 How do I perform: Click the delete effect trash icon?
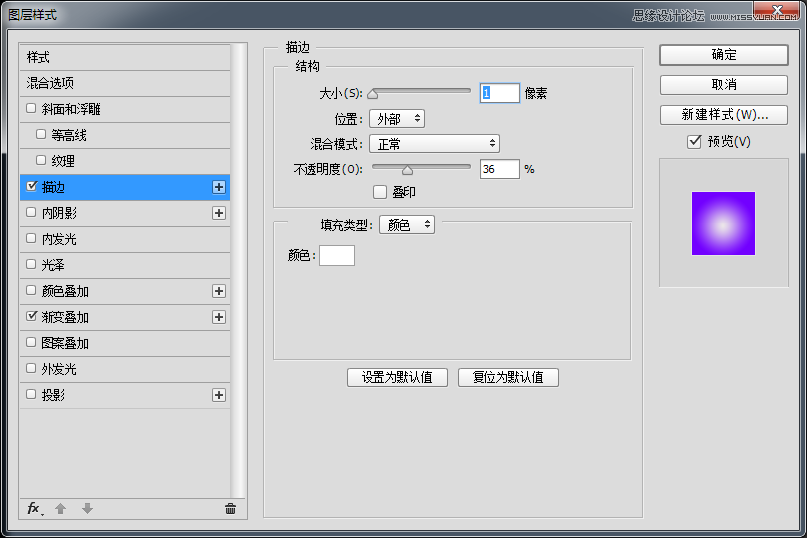click(x=230, y=509)
